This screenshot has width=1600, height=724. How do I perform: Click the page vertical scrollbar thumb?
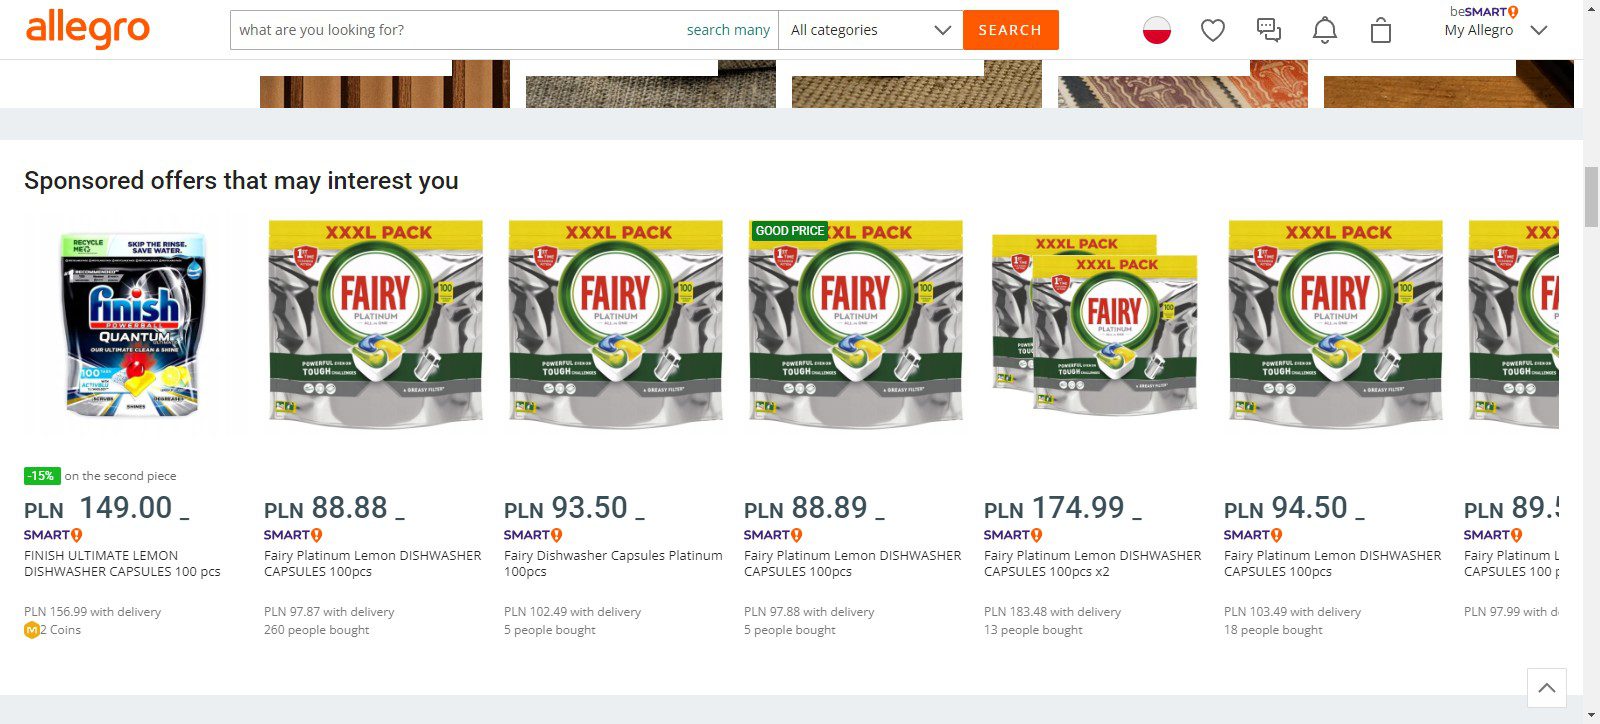pyautogui.click(x=1591, y=198)
